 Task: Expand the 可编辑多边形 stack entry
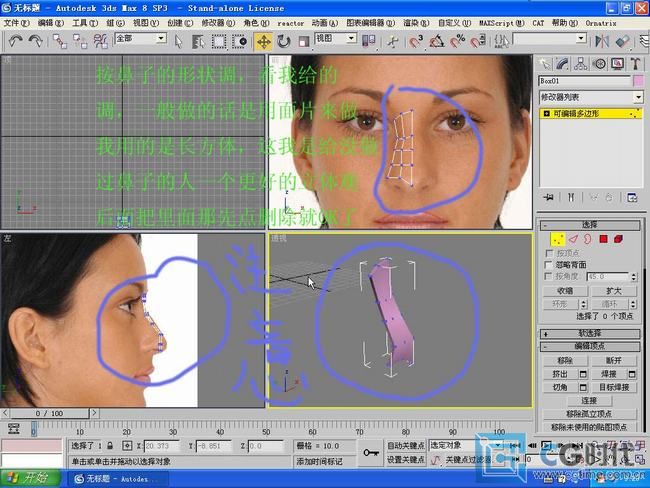pyautogui.click(x=546, y=114)
